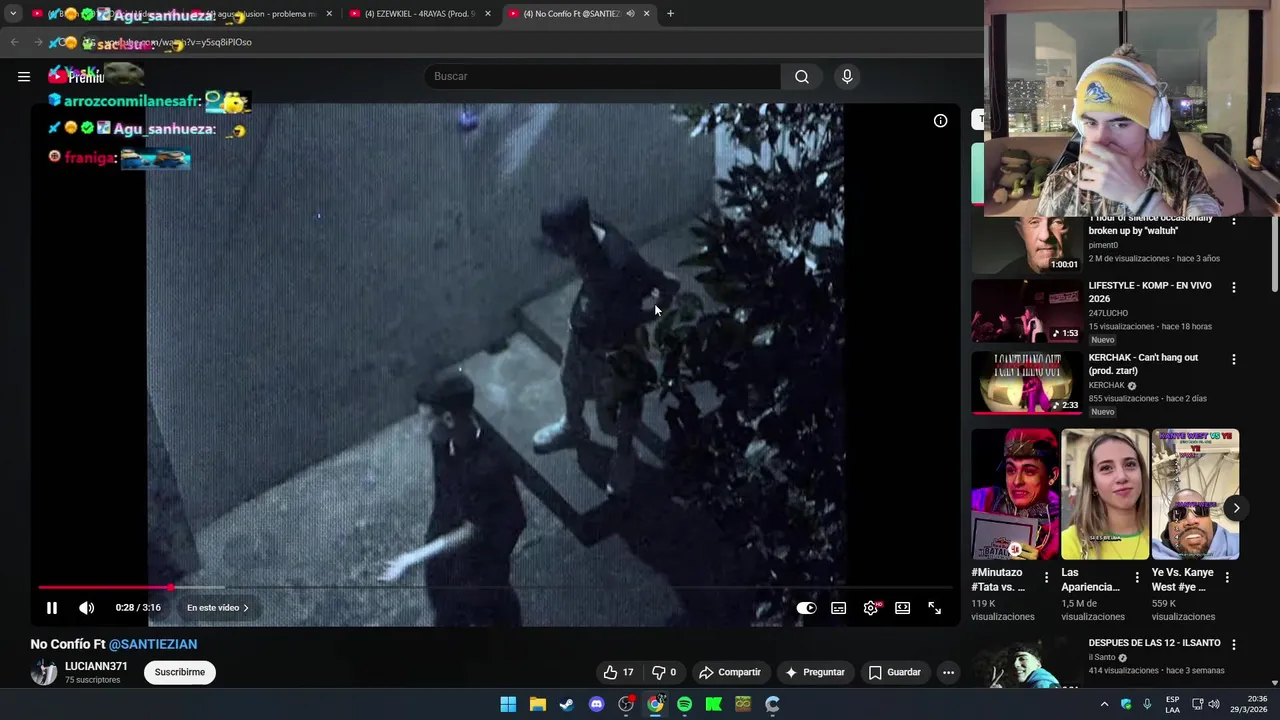Screen dimensions: 1280x720
Task: Open the taskbar clock showing 20:36
Action: pos(1250,704)
